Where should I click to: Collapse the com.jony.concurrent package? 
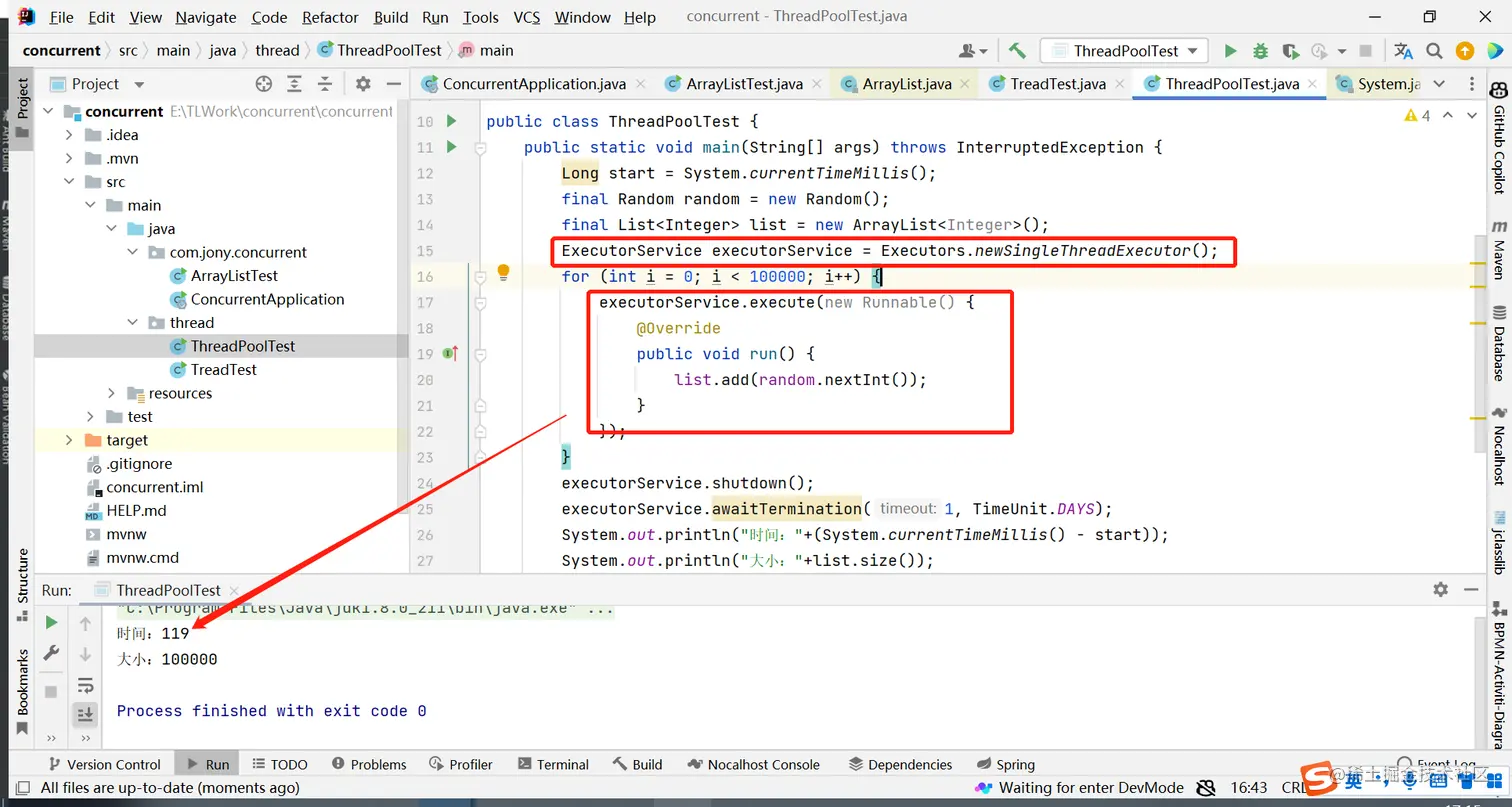pyautogui.click(x=133, y=252)
